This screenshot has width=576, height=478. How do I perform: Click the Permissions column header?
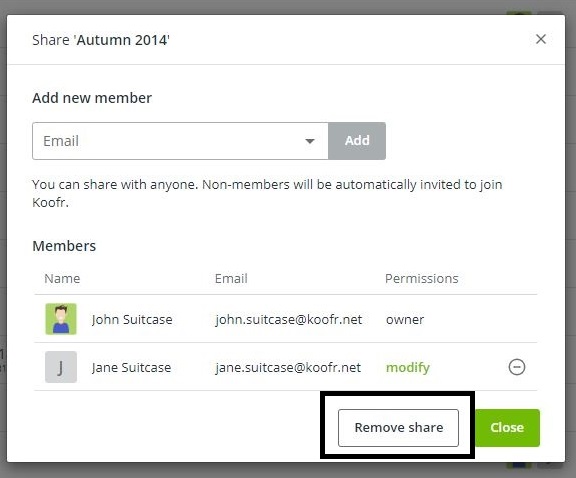click(422, 278)
